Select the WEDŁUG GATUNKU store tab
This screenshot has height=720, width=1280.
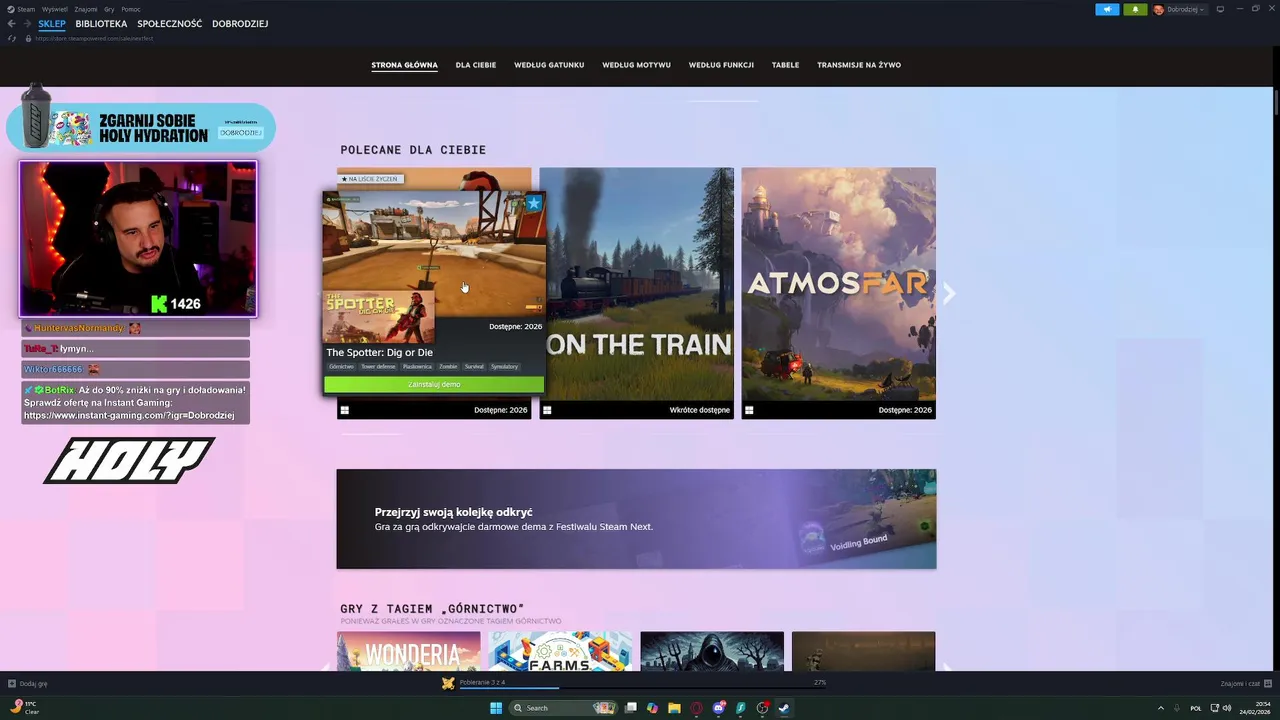[549, 65]
